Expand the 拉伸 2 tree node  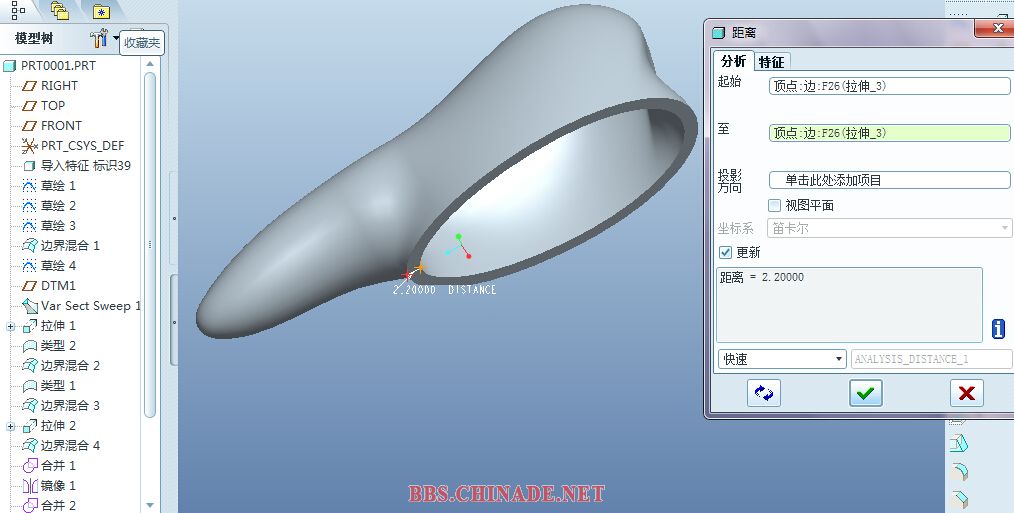click(10, 426)
